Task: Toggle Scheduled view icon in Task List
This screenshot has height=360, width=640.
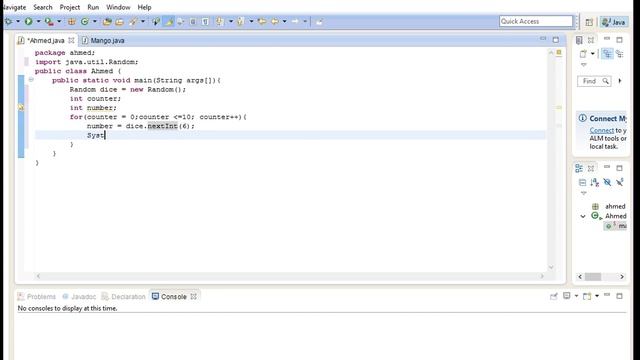Action: pos(620,54)
